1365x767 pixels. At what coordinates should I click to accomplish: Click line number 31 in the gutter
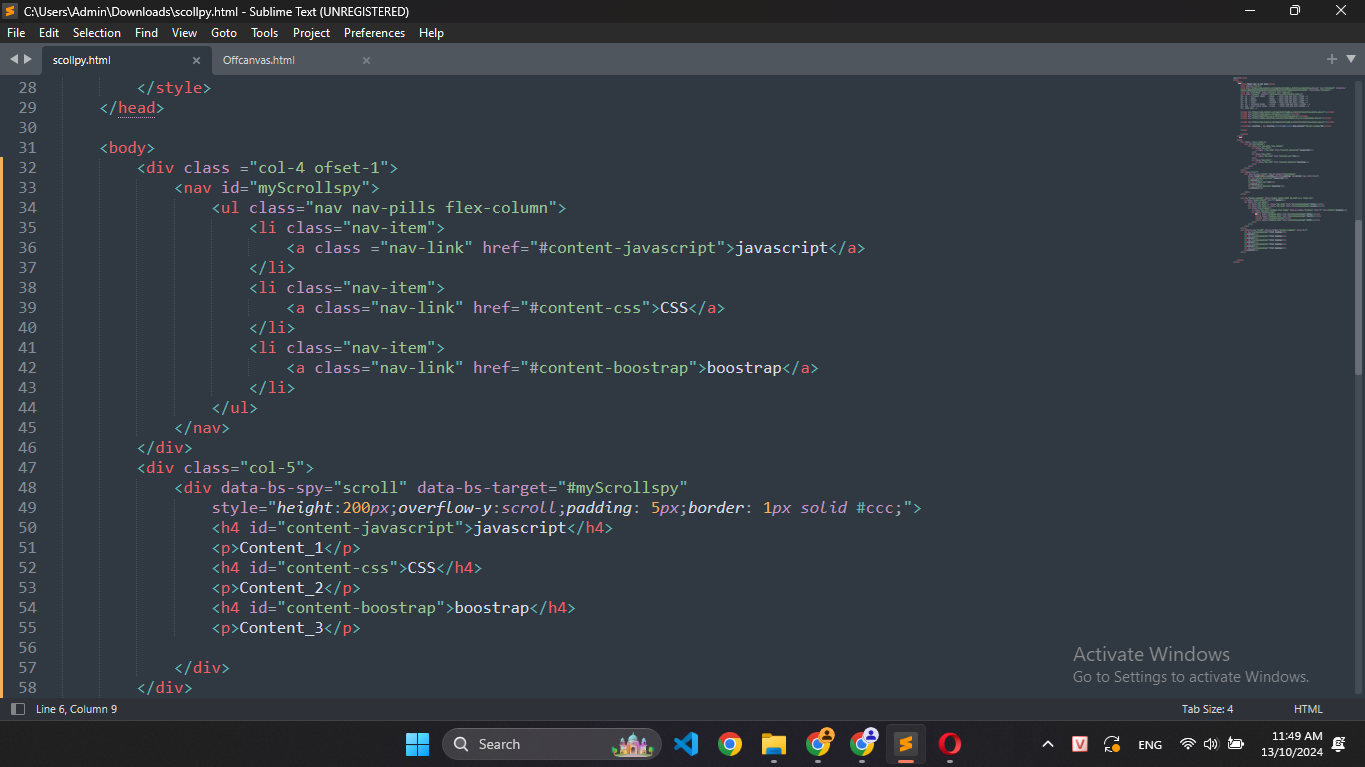pyautogui.click(x=27, y=148)
